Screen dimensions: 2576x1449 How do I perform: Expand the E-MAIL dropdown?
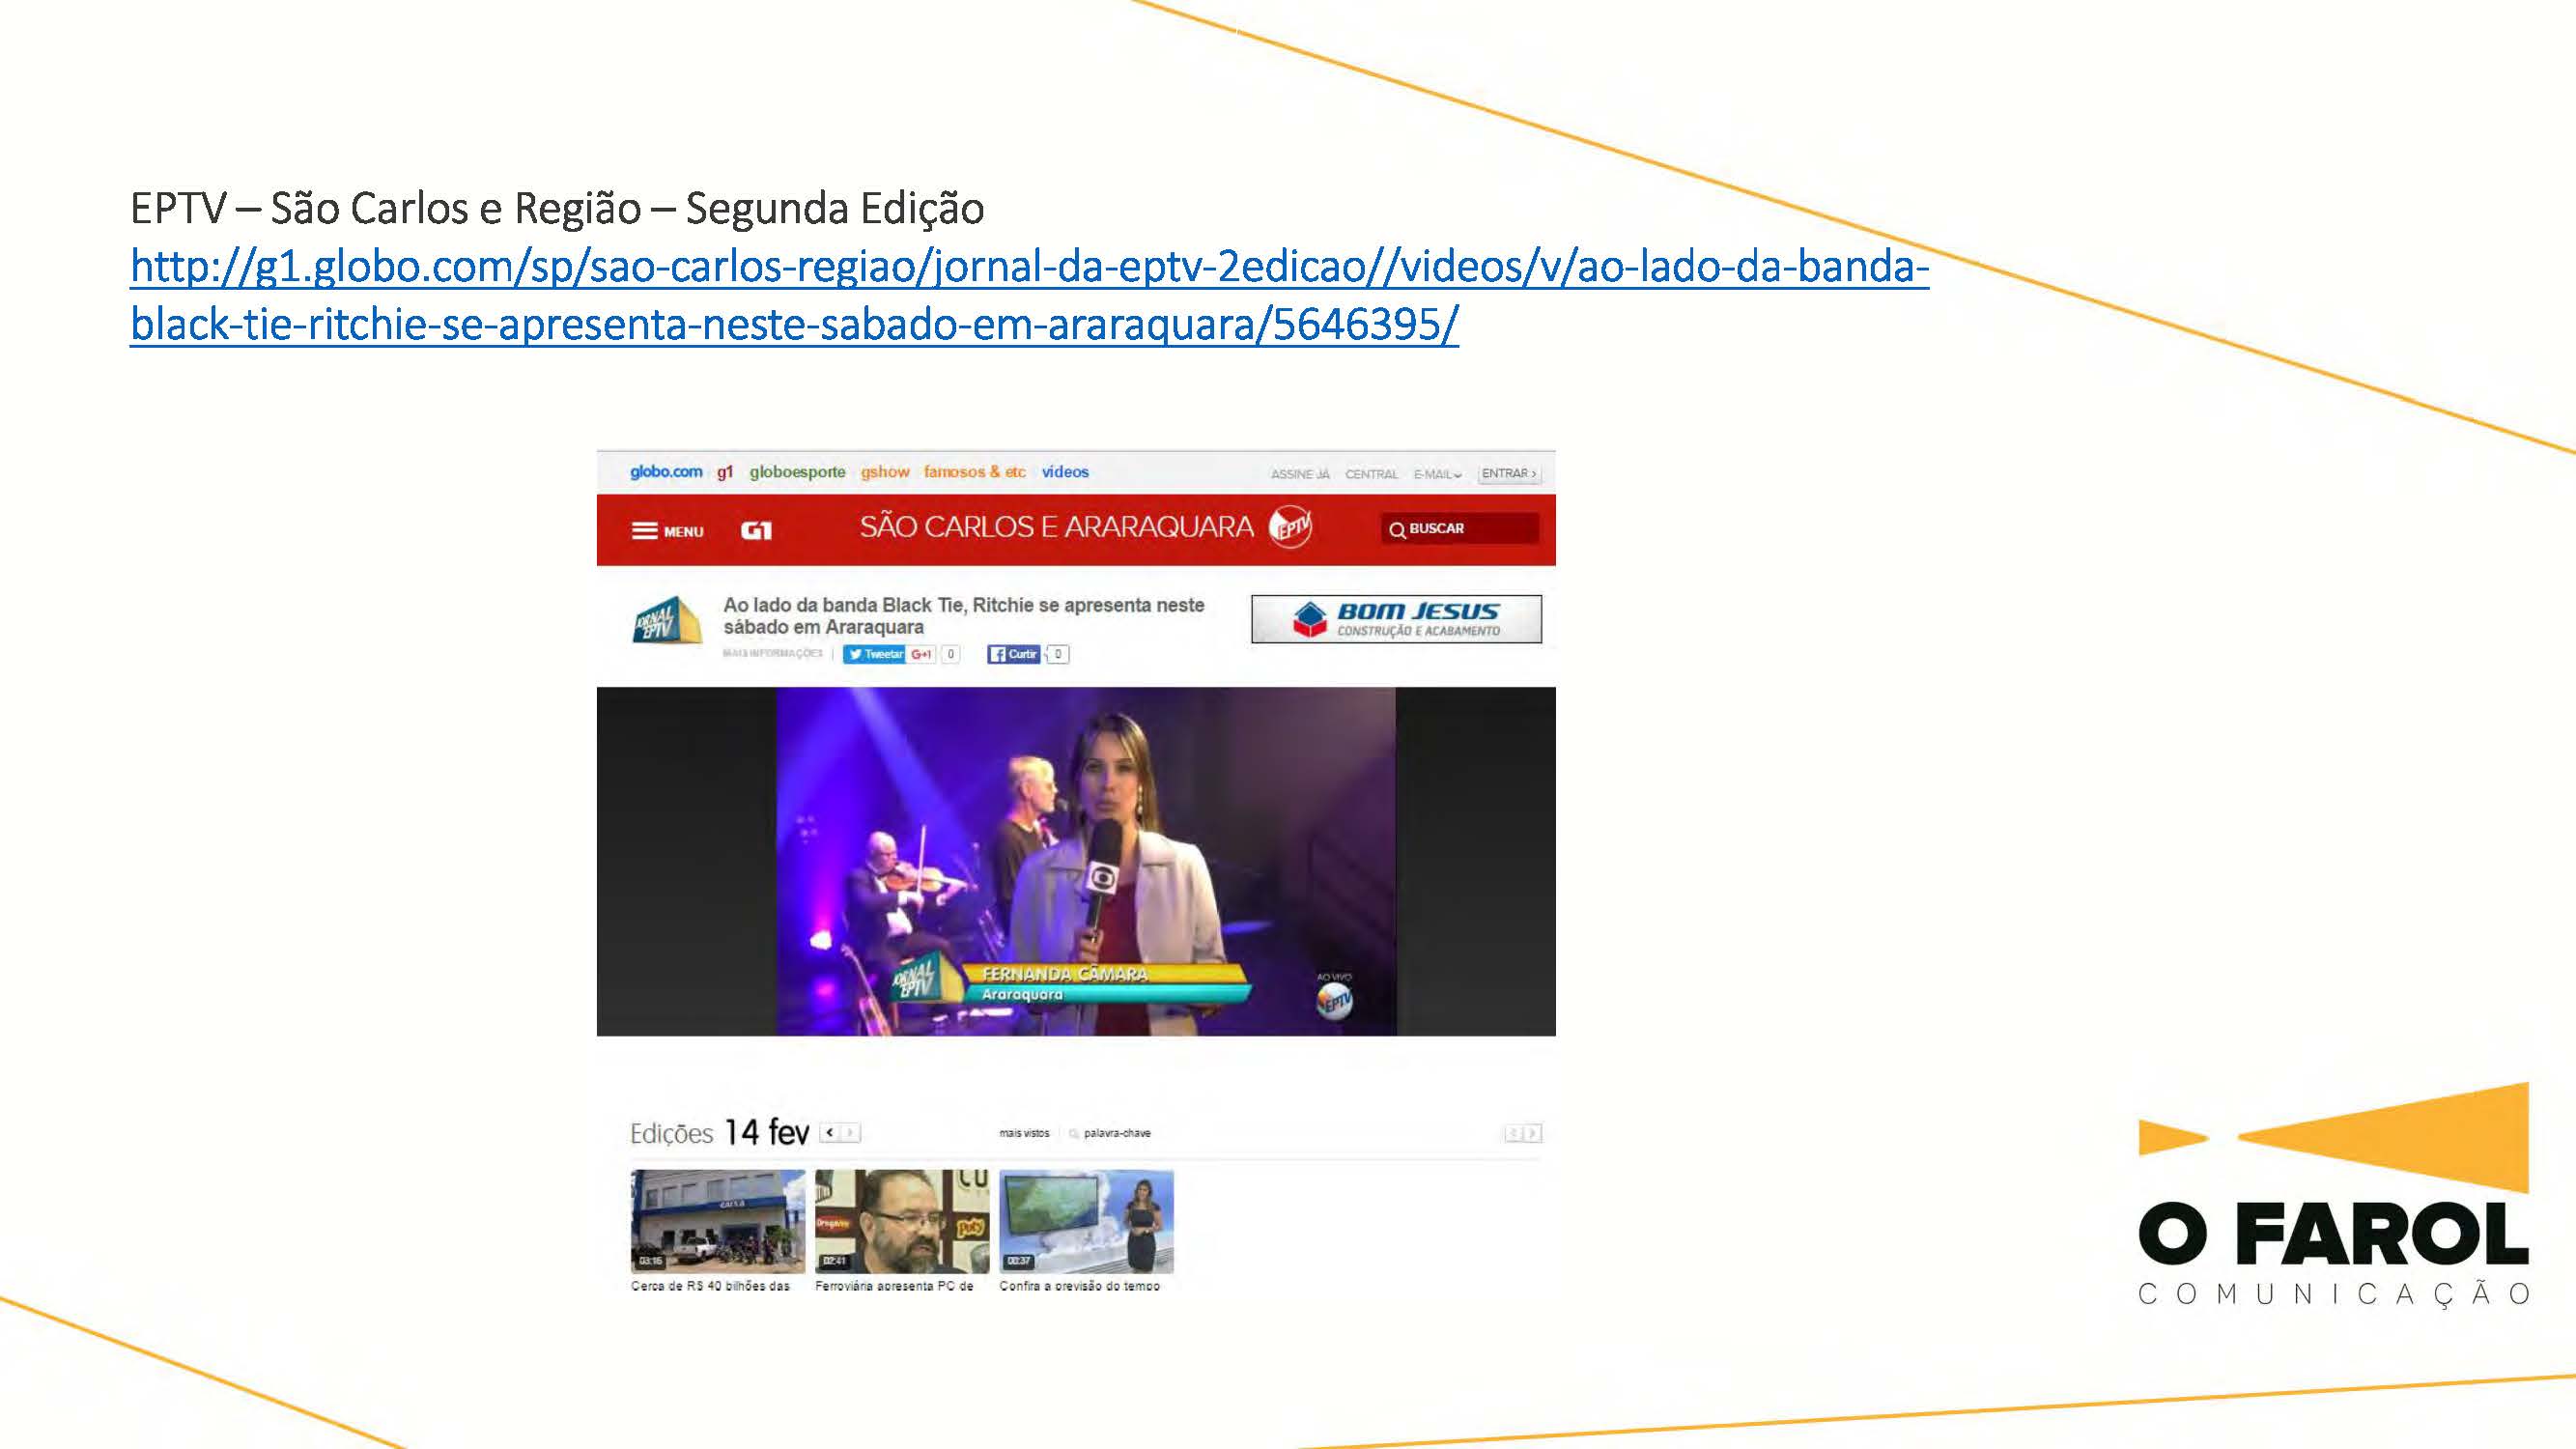pyautogui.click(x=1437, y=474)
